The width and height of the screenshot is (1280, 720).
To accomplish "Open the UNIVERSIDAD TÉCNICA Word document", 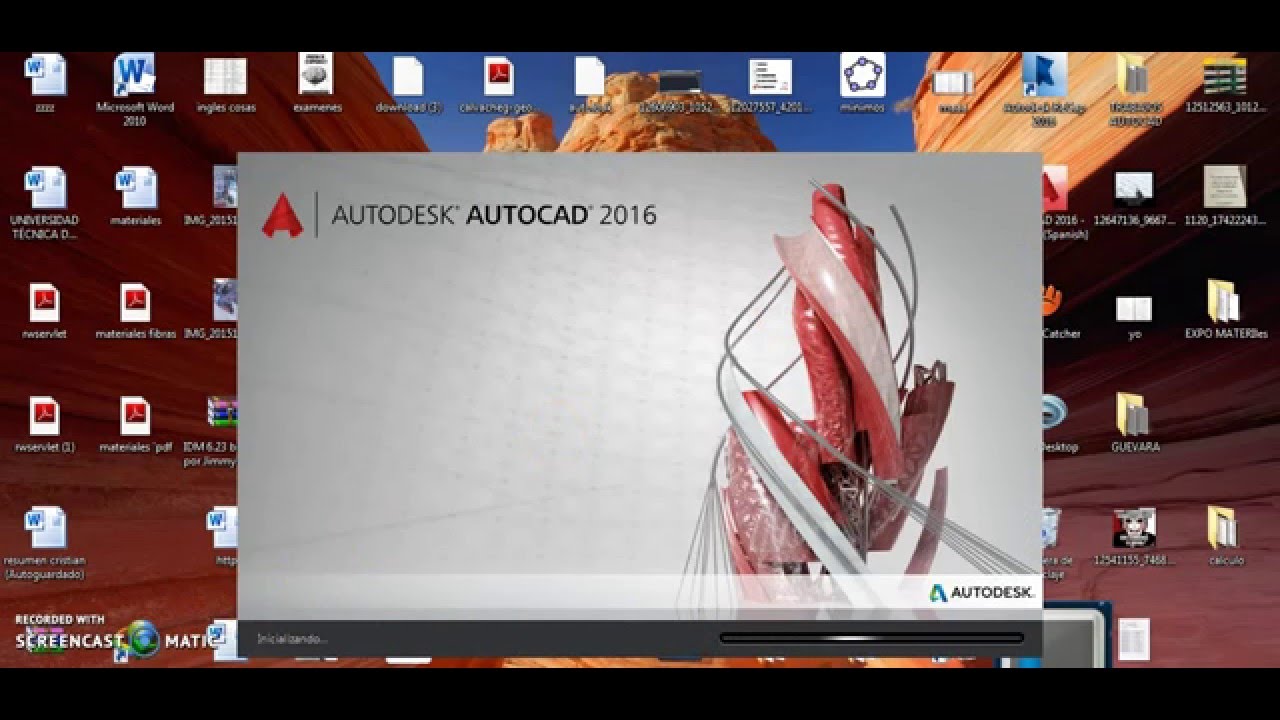I will [x=45, y=189].
